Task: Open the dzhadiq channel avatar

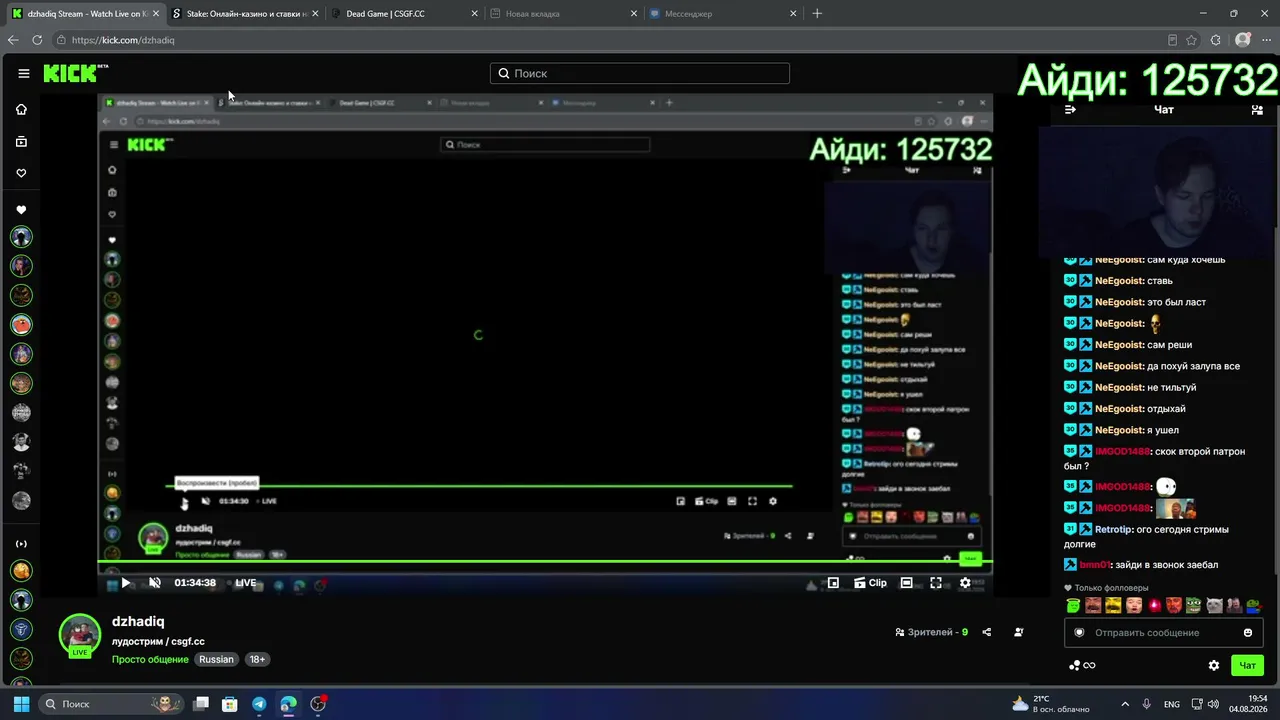Action: click(80, 635)
